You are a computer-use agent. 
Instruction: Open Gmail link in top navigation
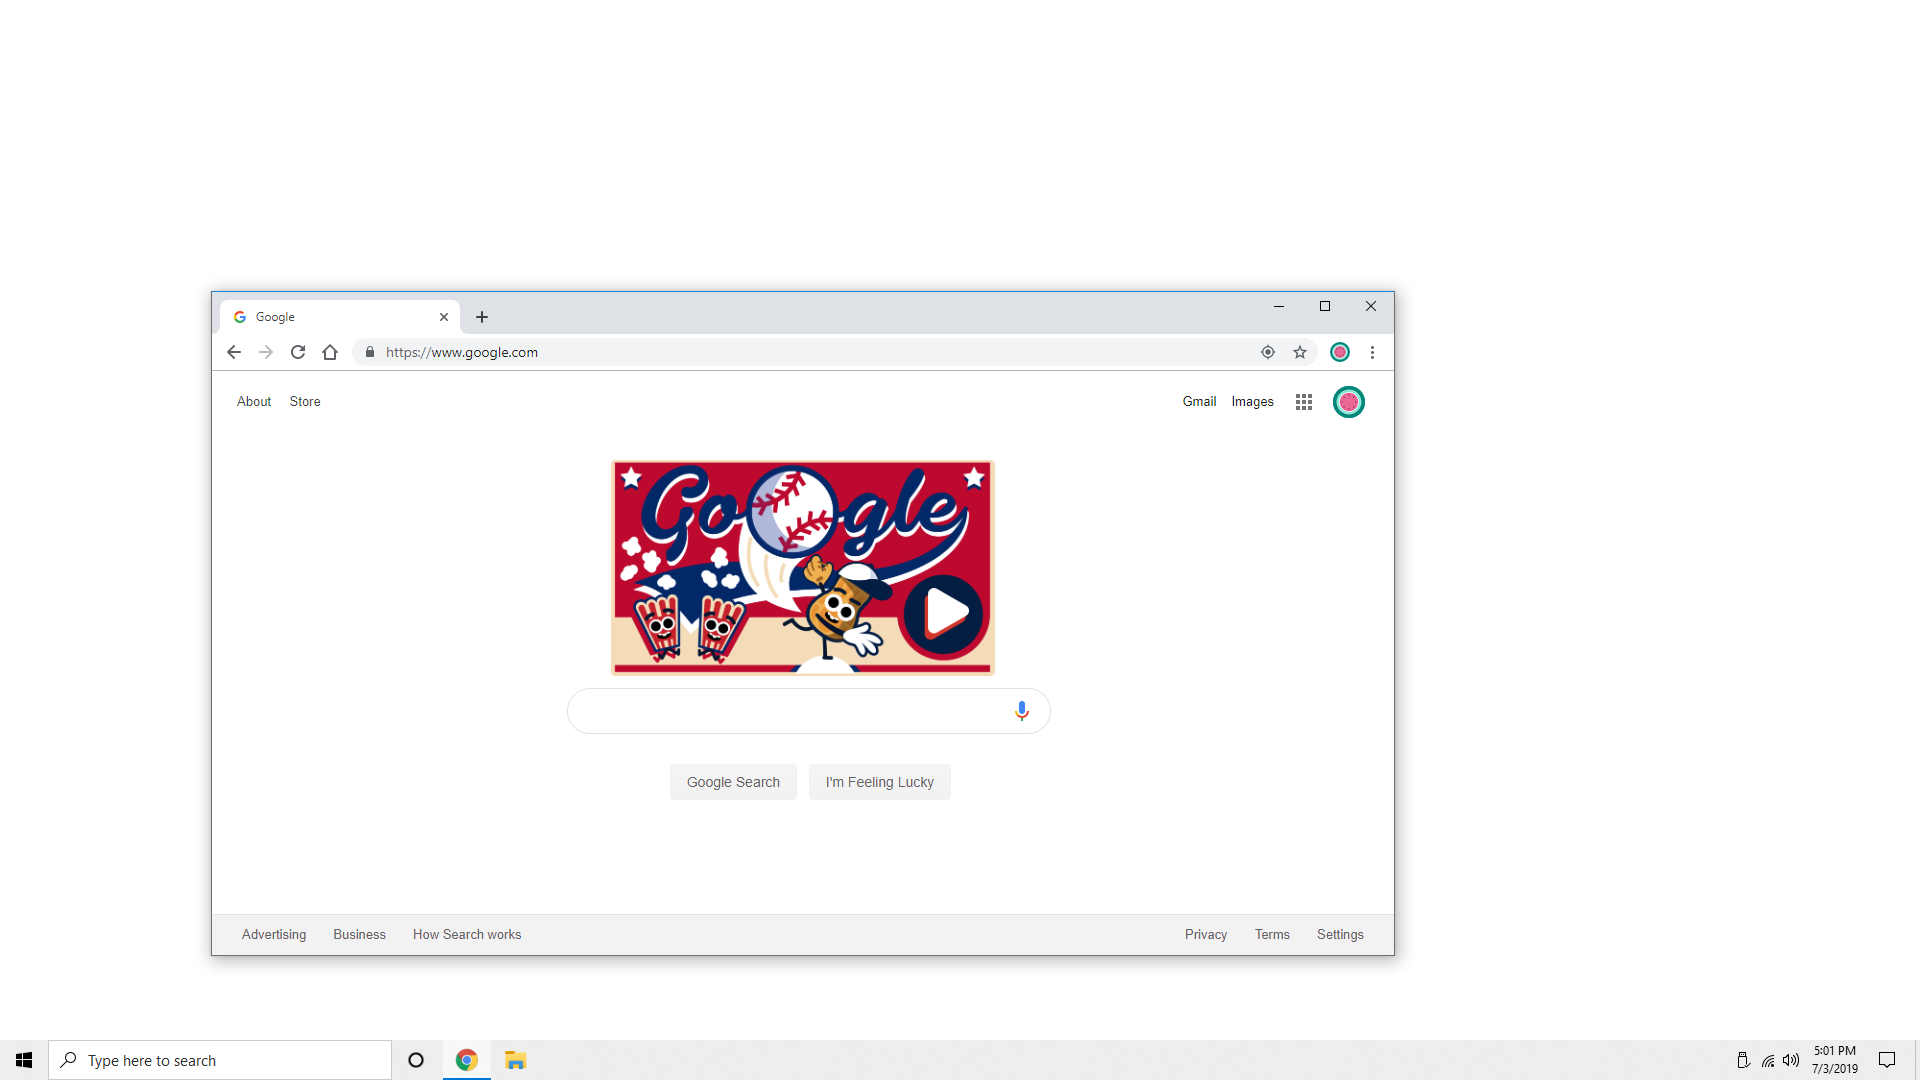(1199, 401)
